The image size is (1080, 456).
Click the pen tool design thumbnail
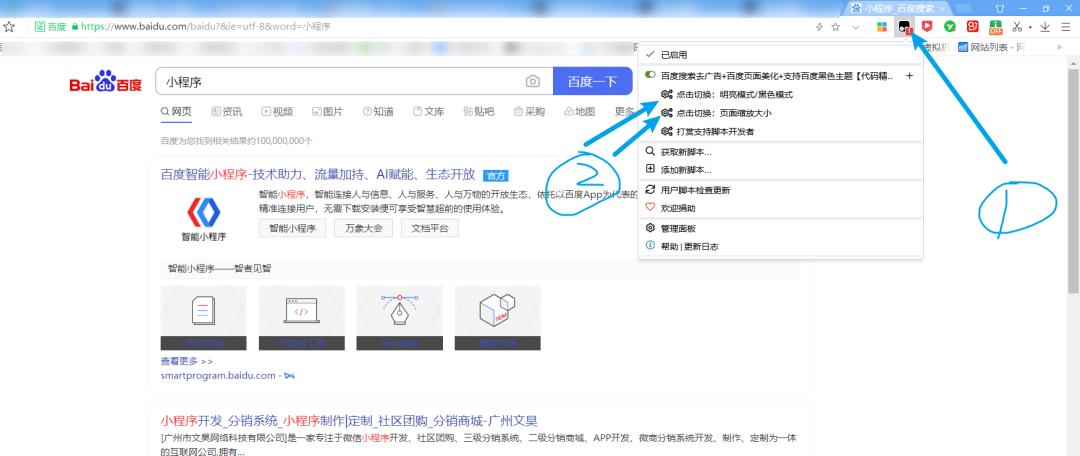click(399, 318)
